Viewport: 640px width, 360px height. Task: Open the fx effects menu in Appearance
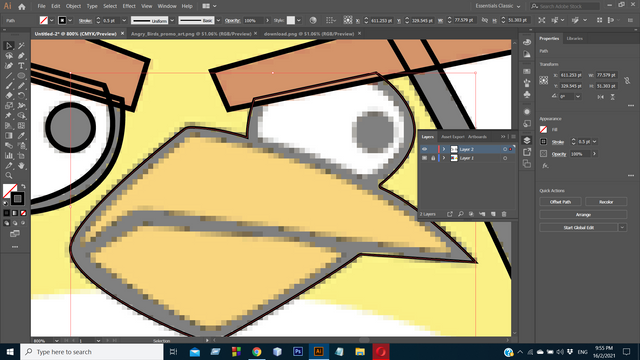tap(545, 166)
